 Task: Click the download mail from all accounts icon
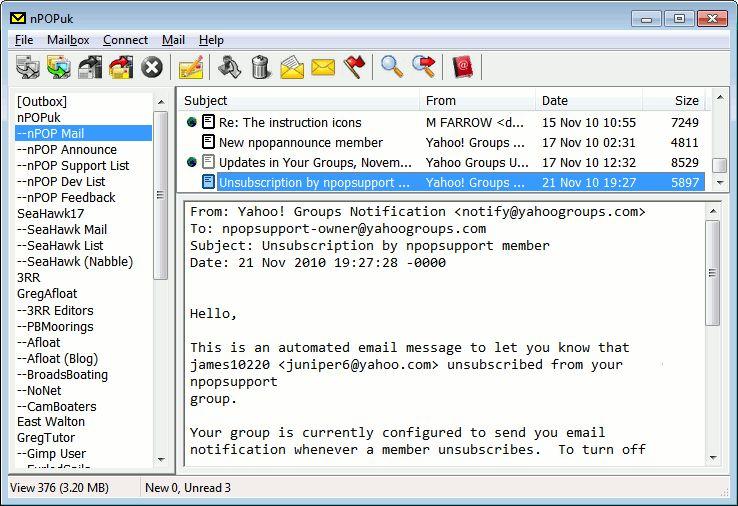[x=59, y=67]
